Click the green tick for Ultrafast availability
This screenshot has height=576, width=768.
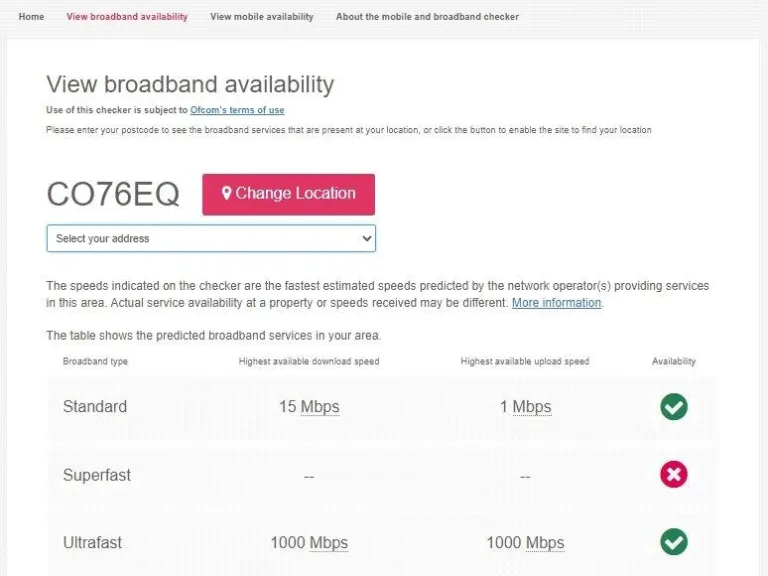tap(673, 542)
